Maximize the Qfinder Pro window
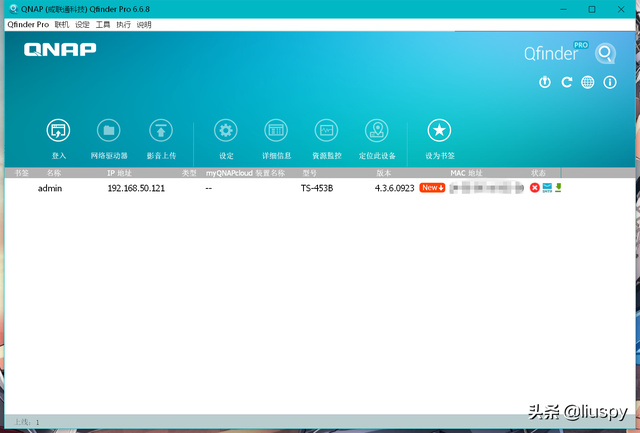 592,9
